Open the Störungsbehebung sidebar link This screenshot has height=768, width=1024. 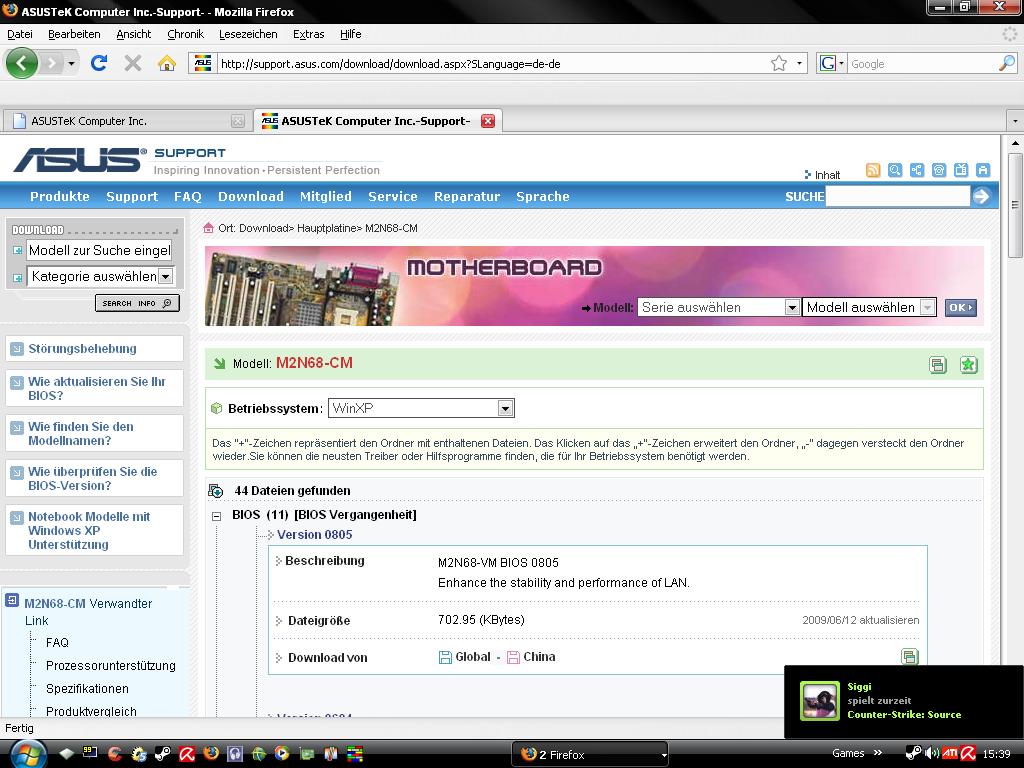[82, 349]
